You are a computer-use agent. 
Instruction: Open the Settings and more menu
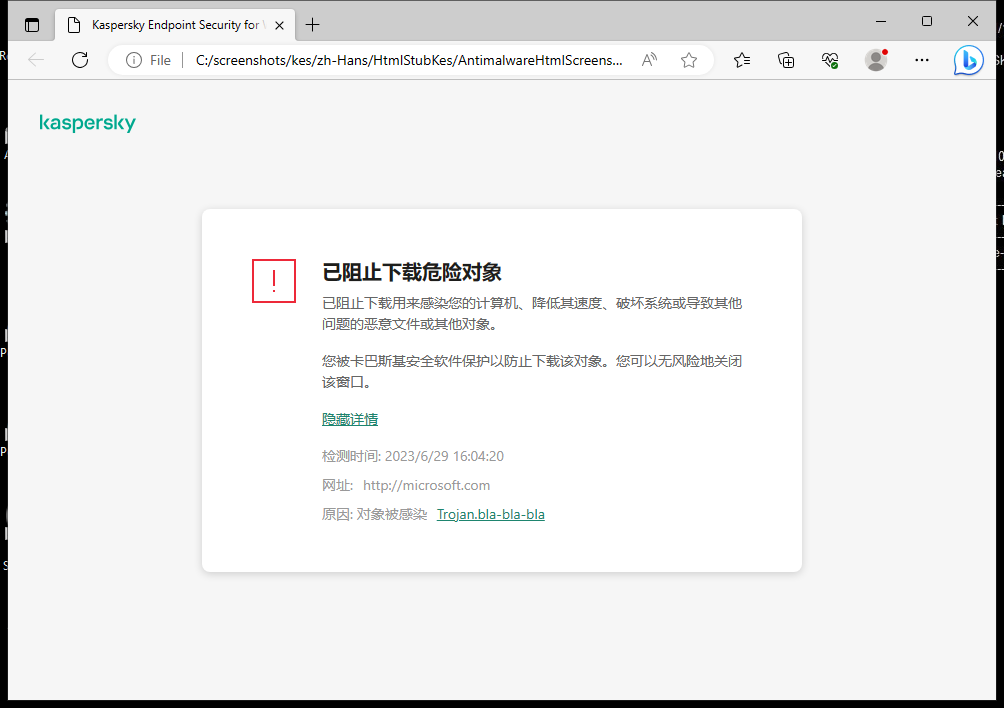(x=921, y=59)
